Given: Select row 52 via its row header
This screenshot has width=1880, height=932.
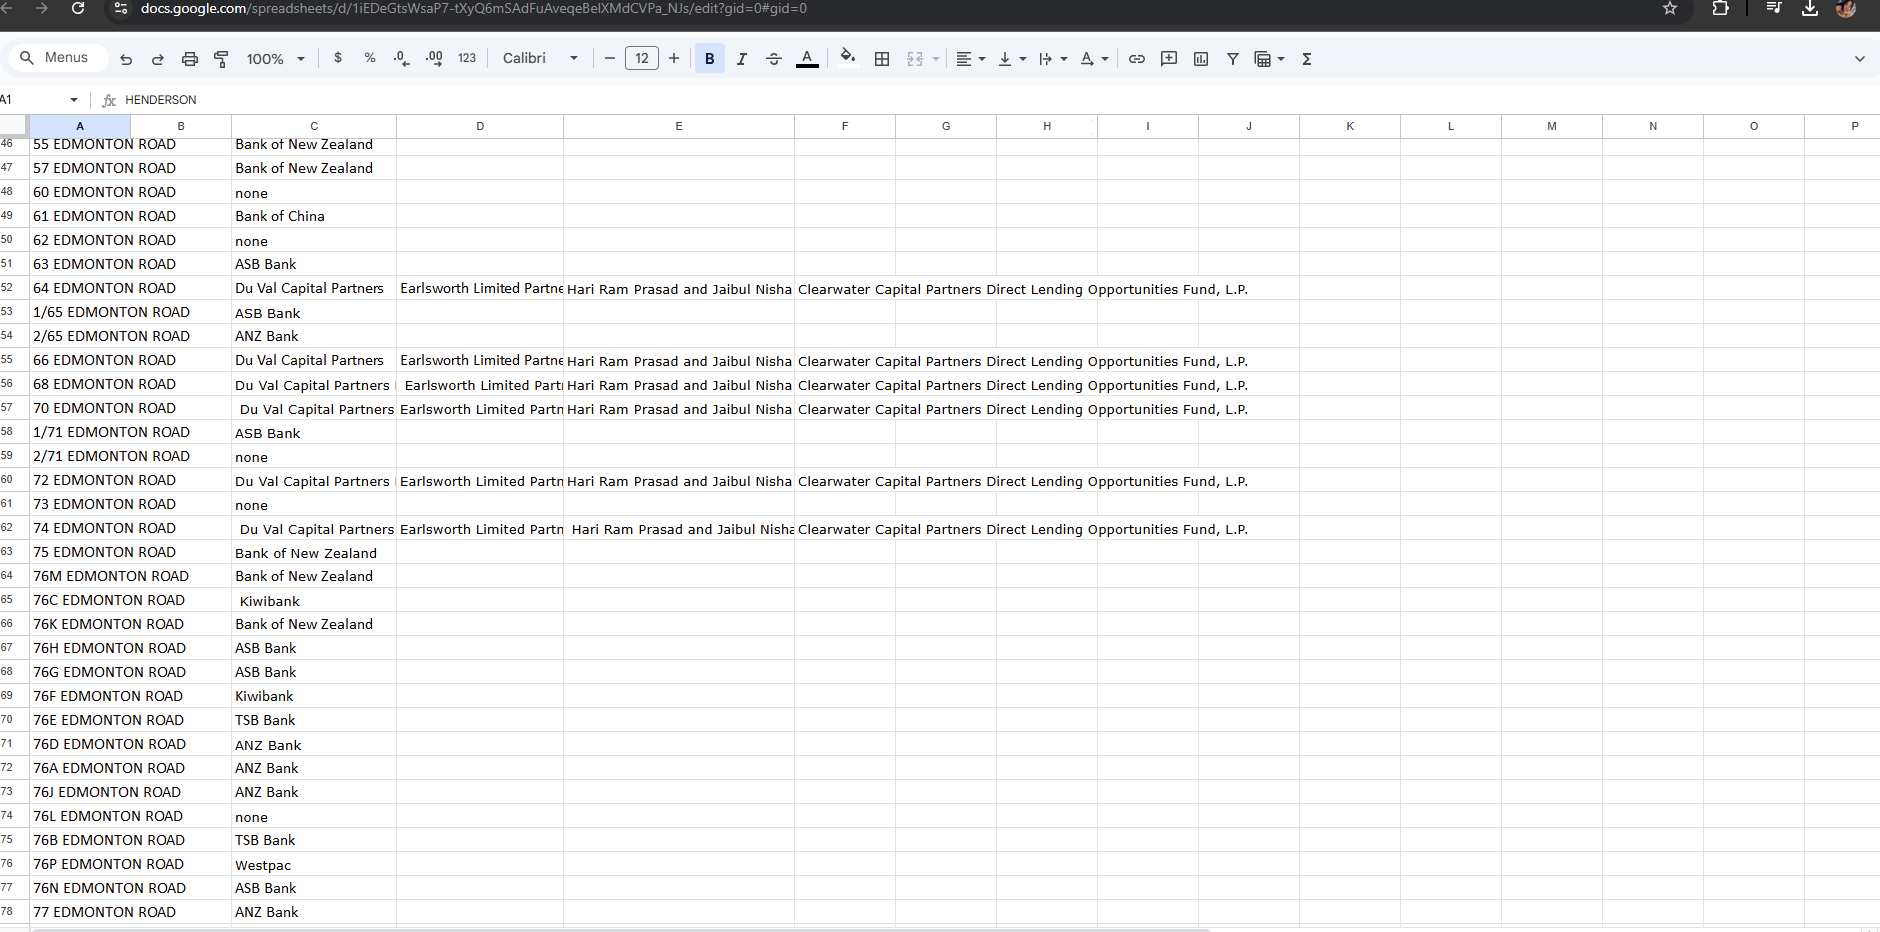Looking at the screenshot, I should click(x=14, y=288).
